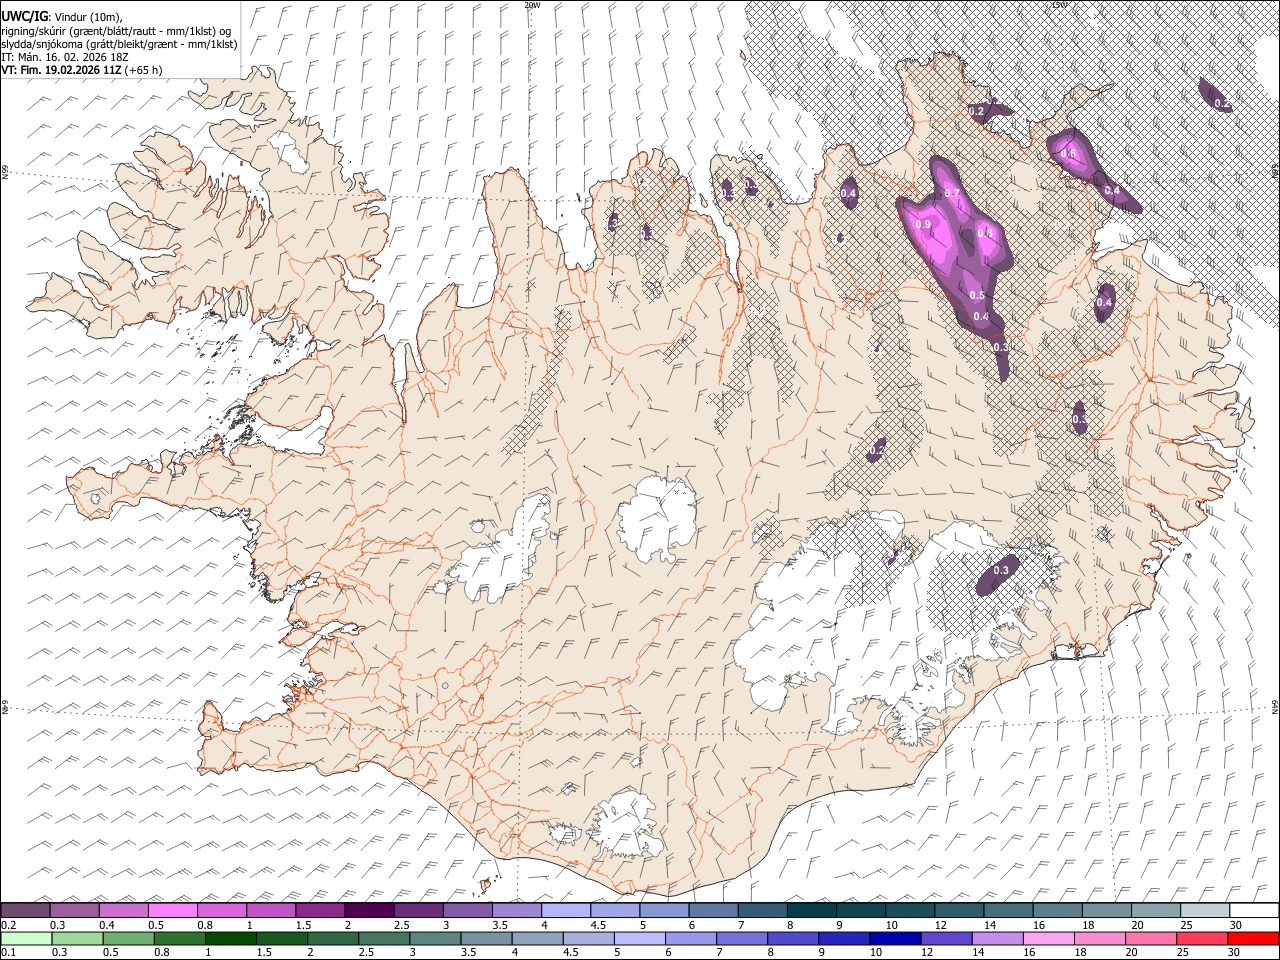This screenshot has width=1280, height=960.
Task: Click the dark purple-gray 0.2 snow legend swatch
Action: [25, 910]
